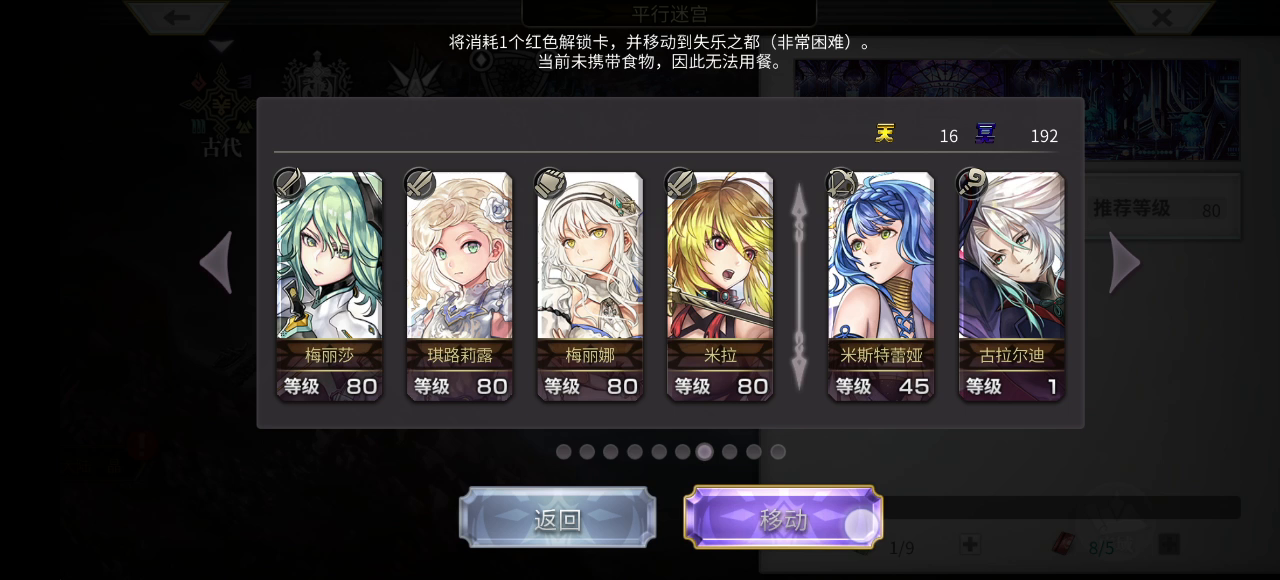Image resolution: width=1280 pixels, height=580 pixels.
Task: Click the vertical double-arrow divider between cards
Action: [799, 287]
